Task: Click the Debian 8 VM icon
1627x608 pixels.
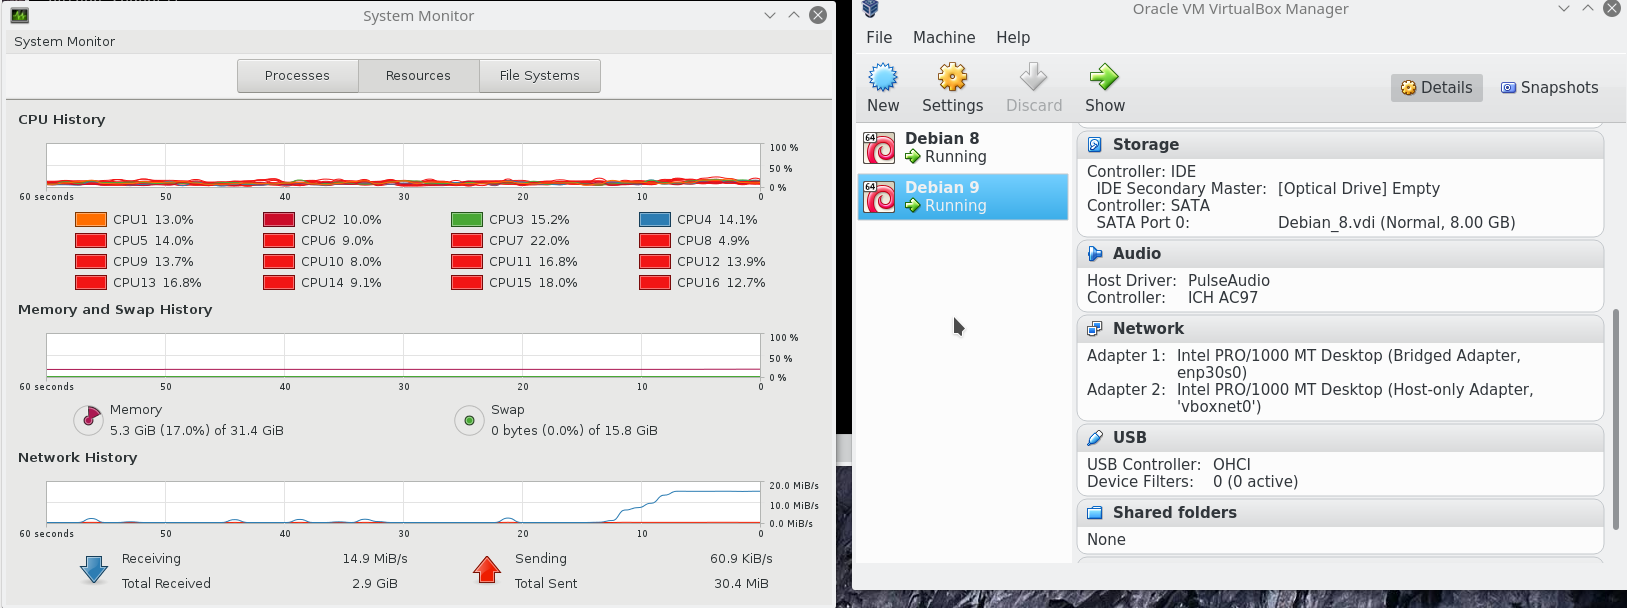Action: coord(879,148)
